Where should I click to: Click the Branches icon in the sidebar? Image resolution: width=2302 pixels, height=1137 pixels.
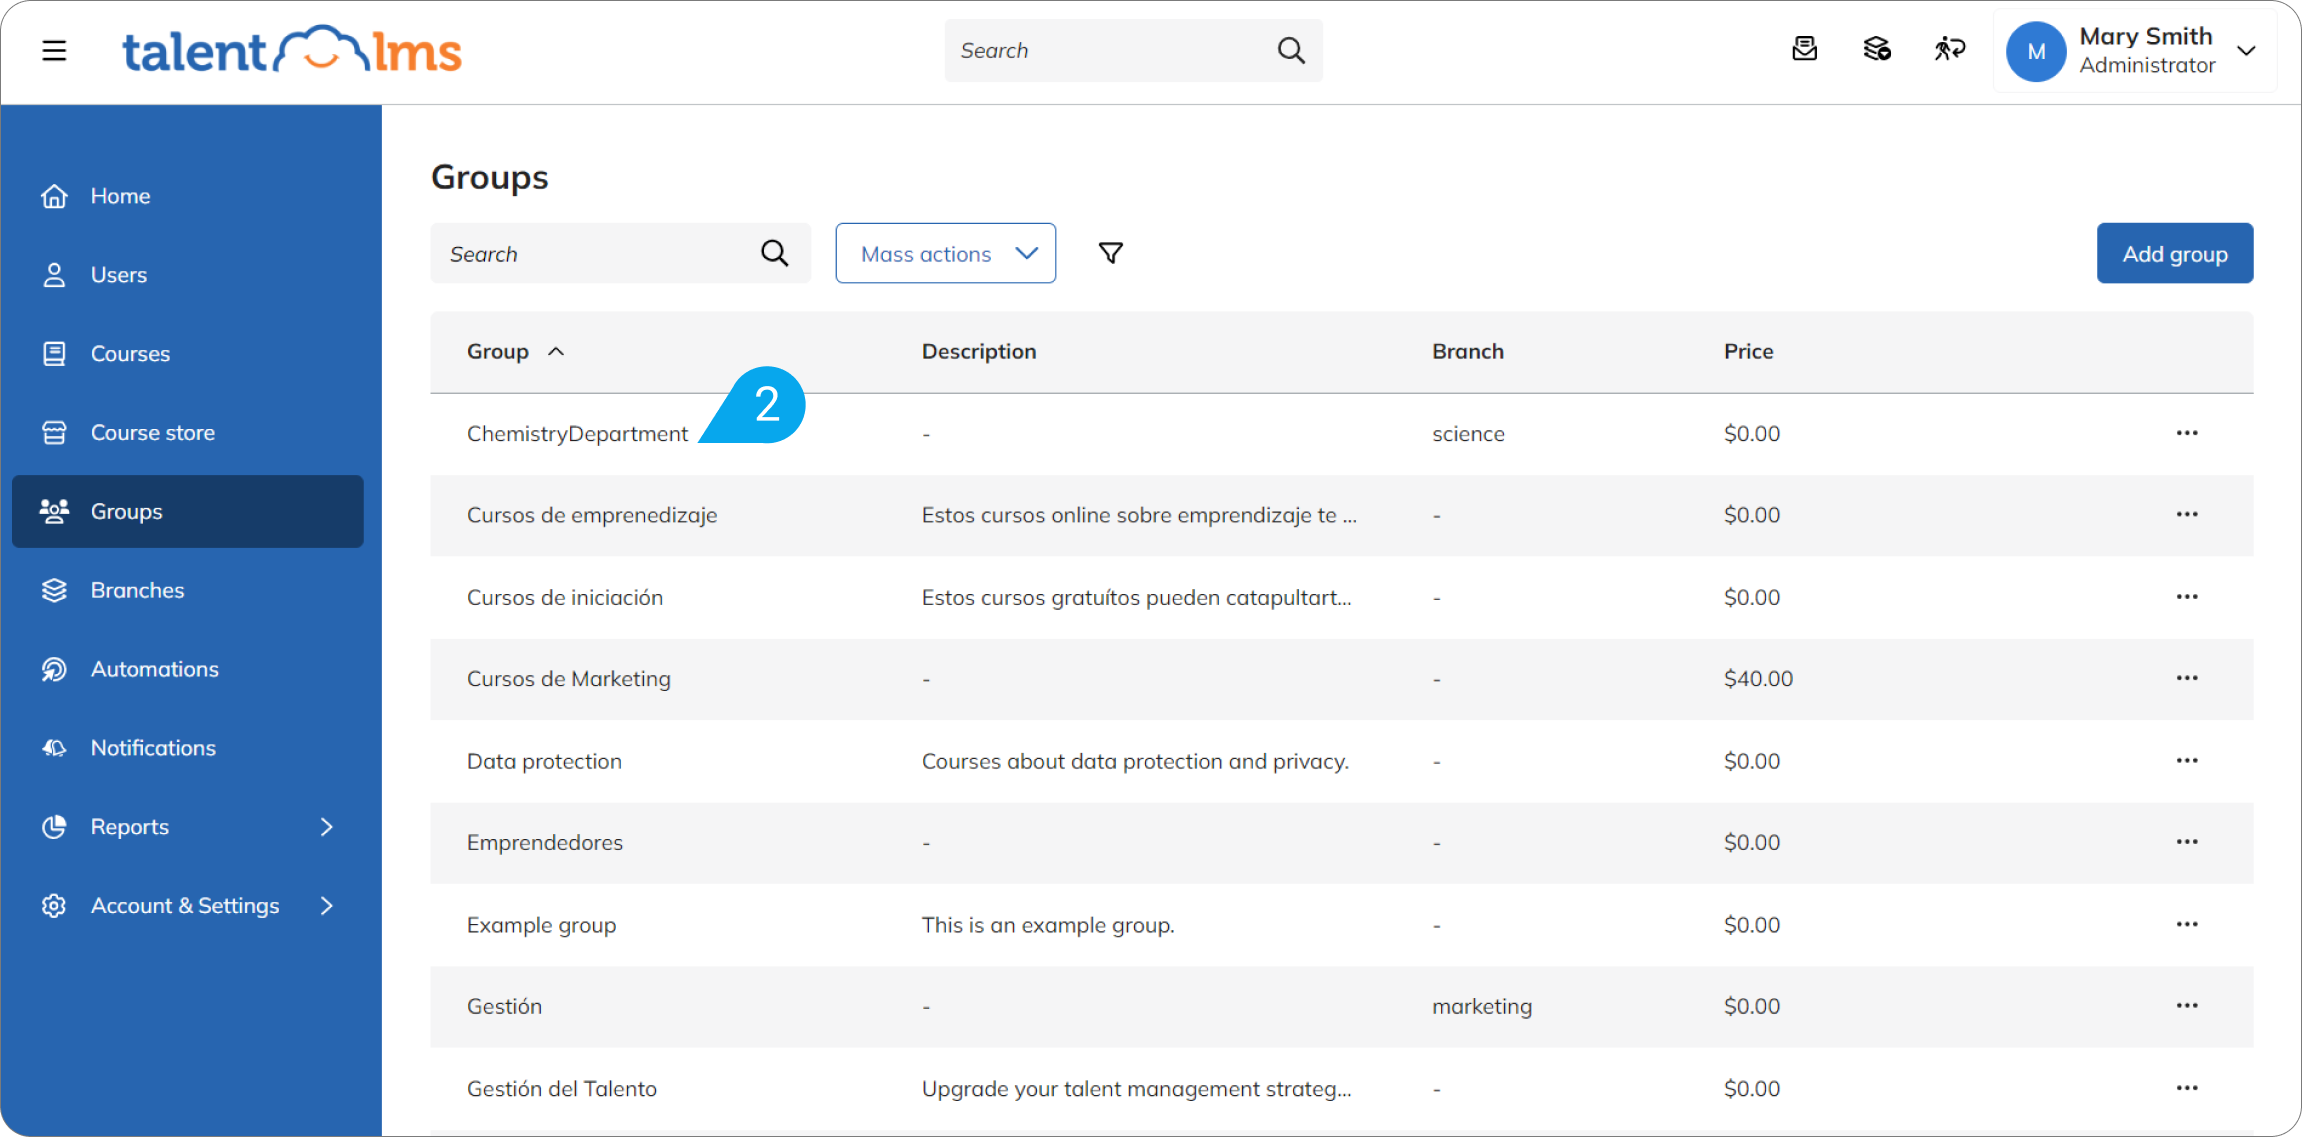54,590
